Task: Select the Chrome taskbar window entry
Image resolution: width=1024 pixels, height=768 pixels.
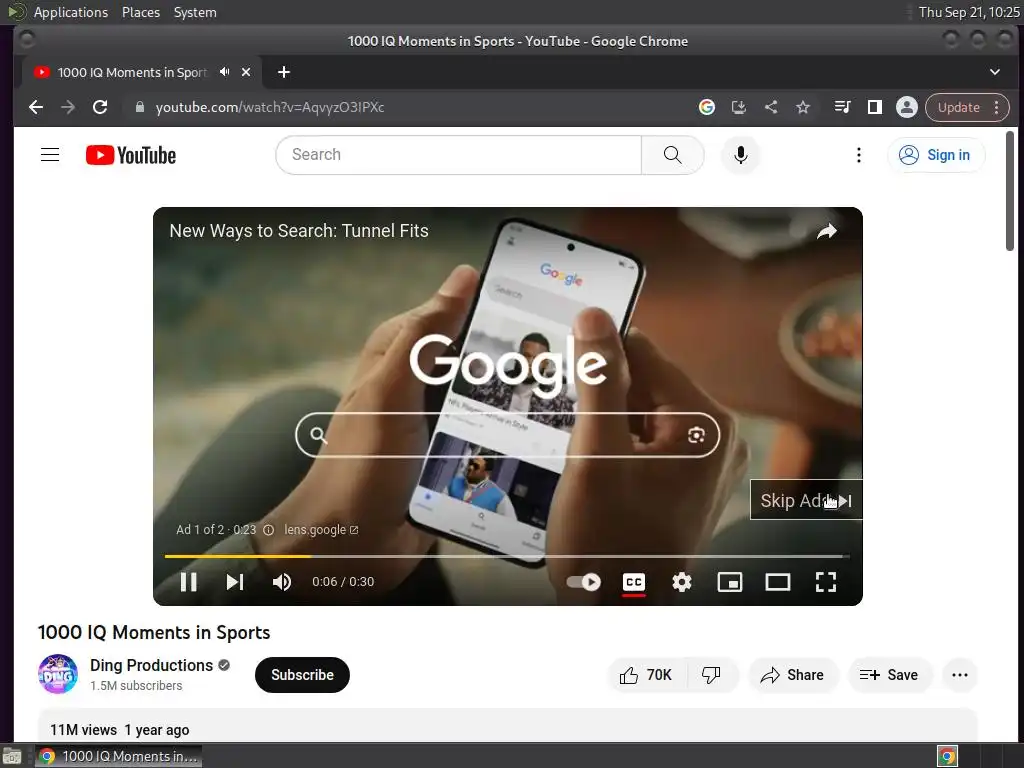Action: point(119,756)
